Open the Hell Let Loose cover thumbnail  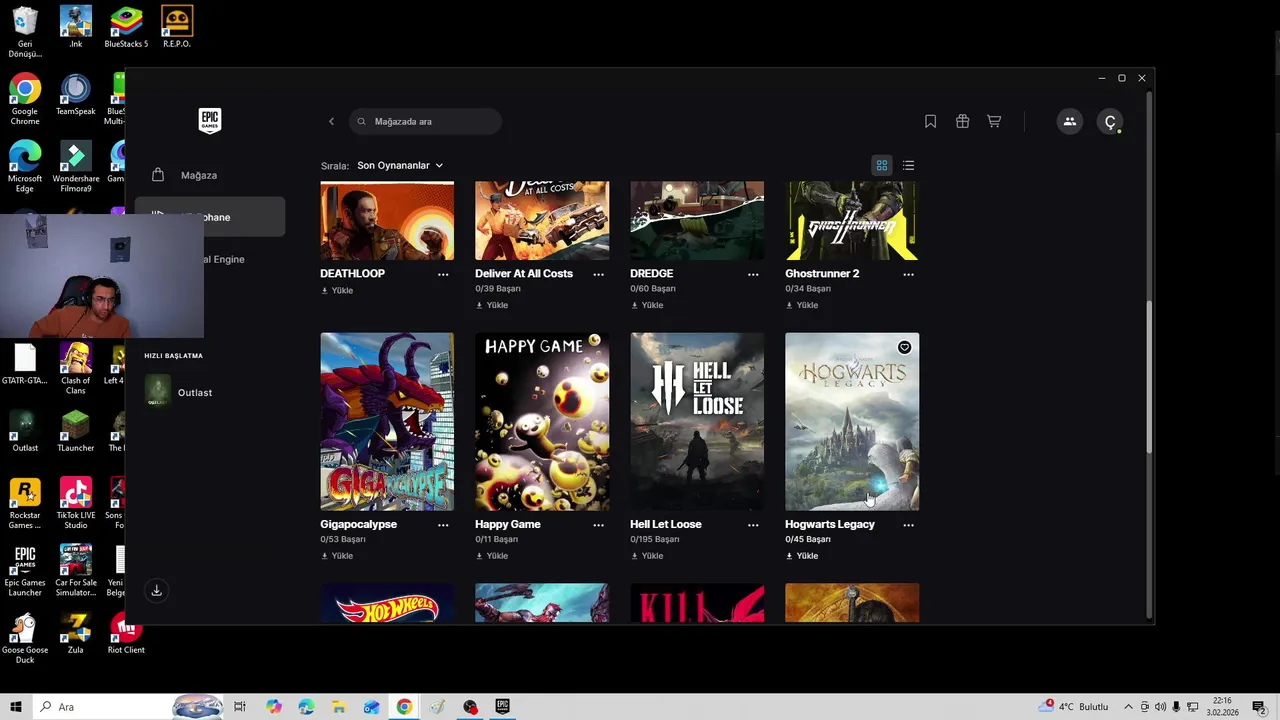point(697,422)
